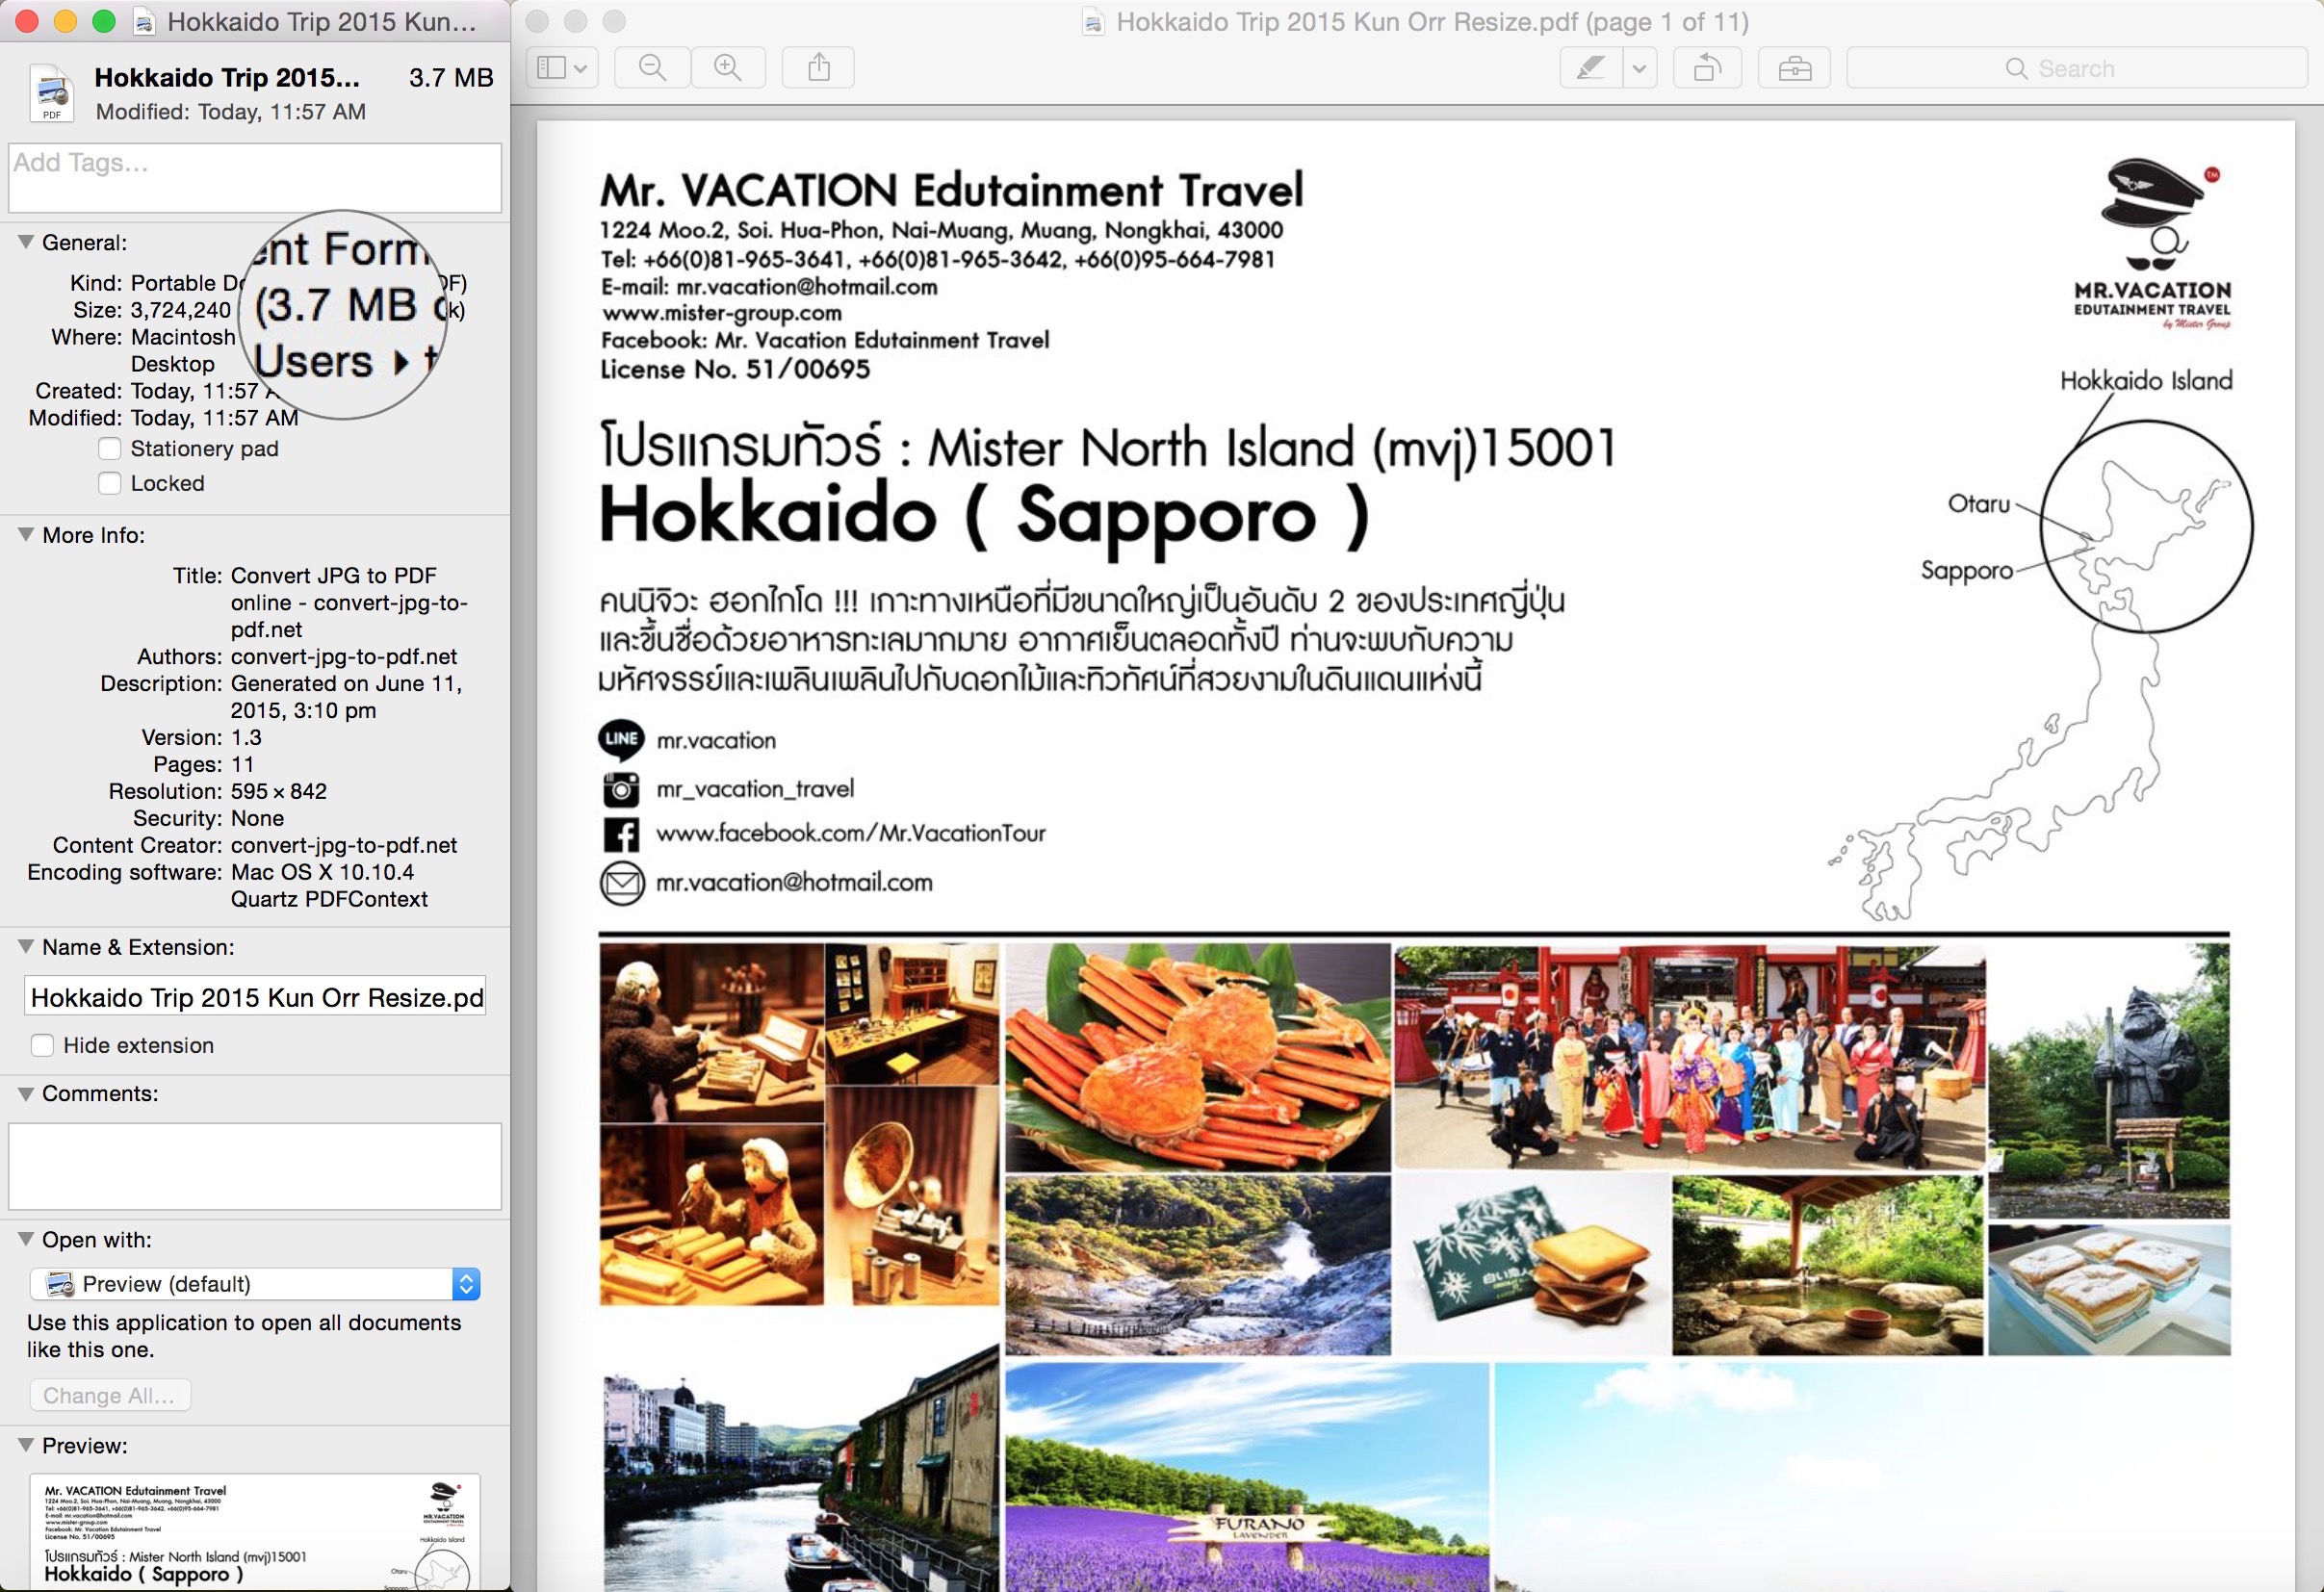Open the highlight color dropdown arrow
The image size is (2324, 1592).
tap(1640, 68)
